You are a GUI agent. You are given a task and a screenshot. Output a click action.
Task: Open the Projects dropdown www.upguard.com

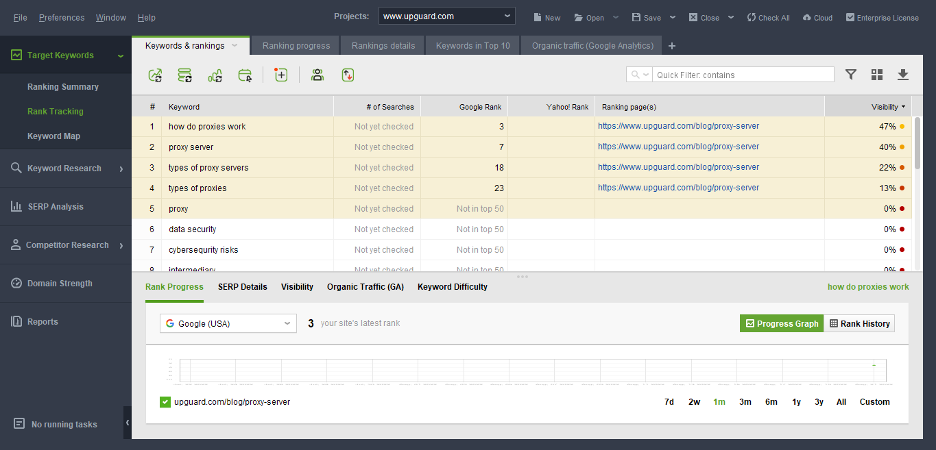coord(447,17)
